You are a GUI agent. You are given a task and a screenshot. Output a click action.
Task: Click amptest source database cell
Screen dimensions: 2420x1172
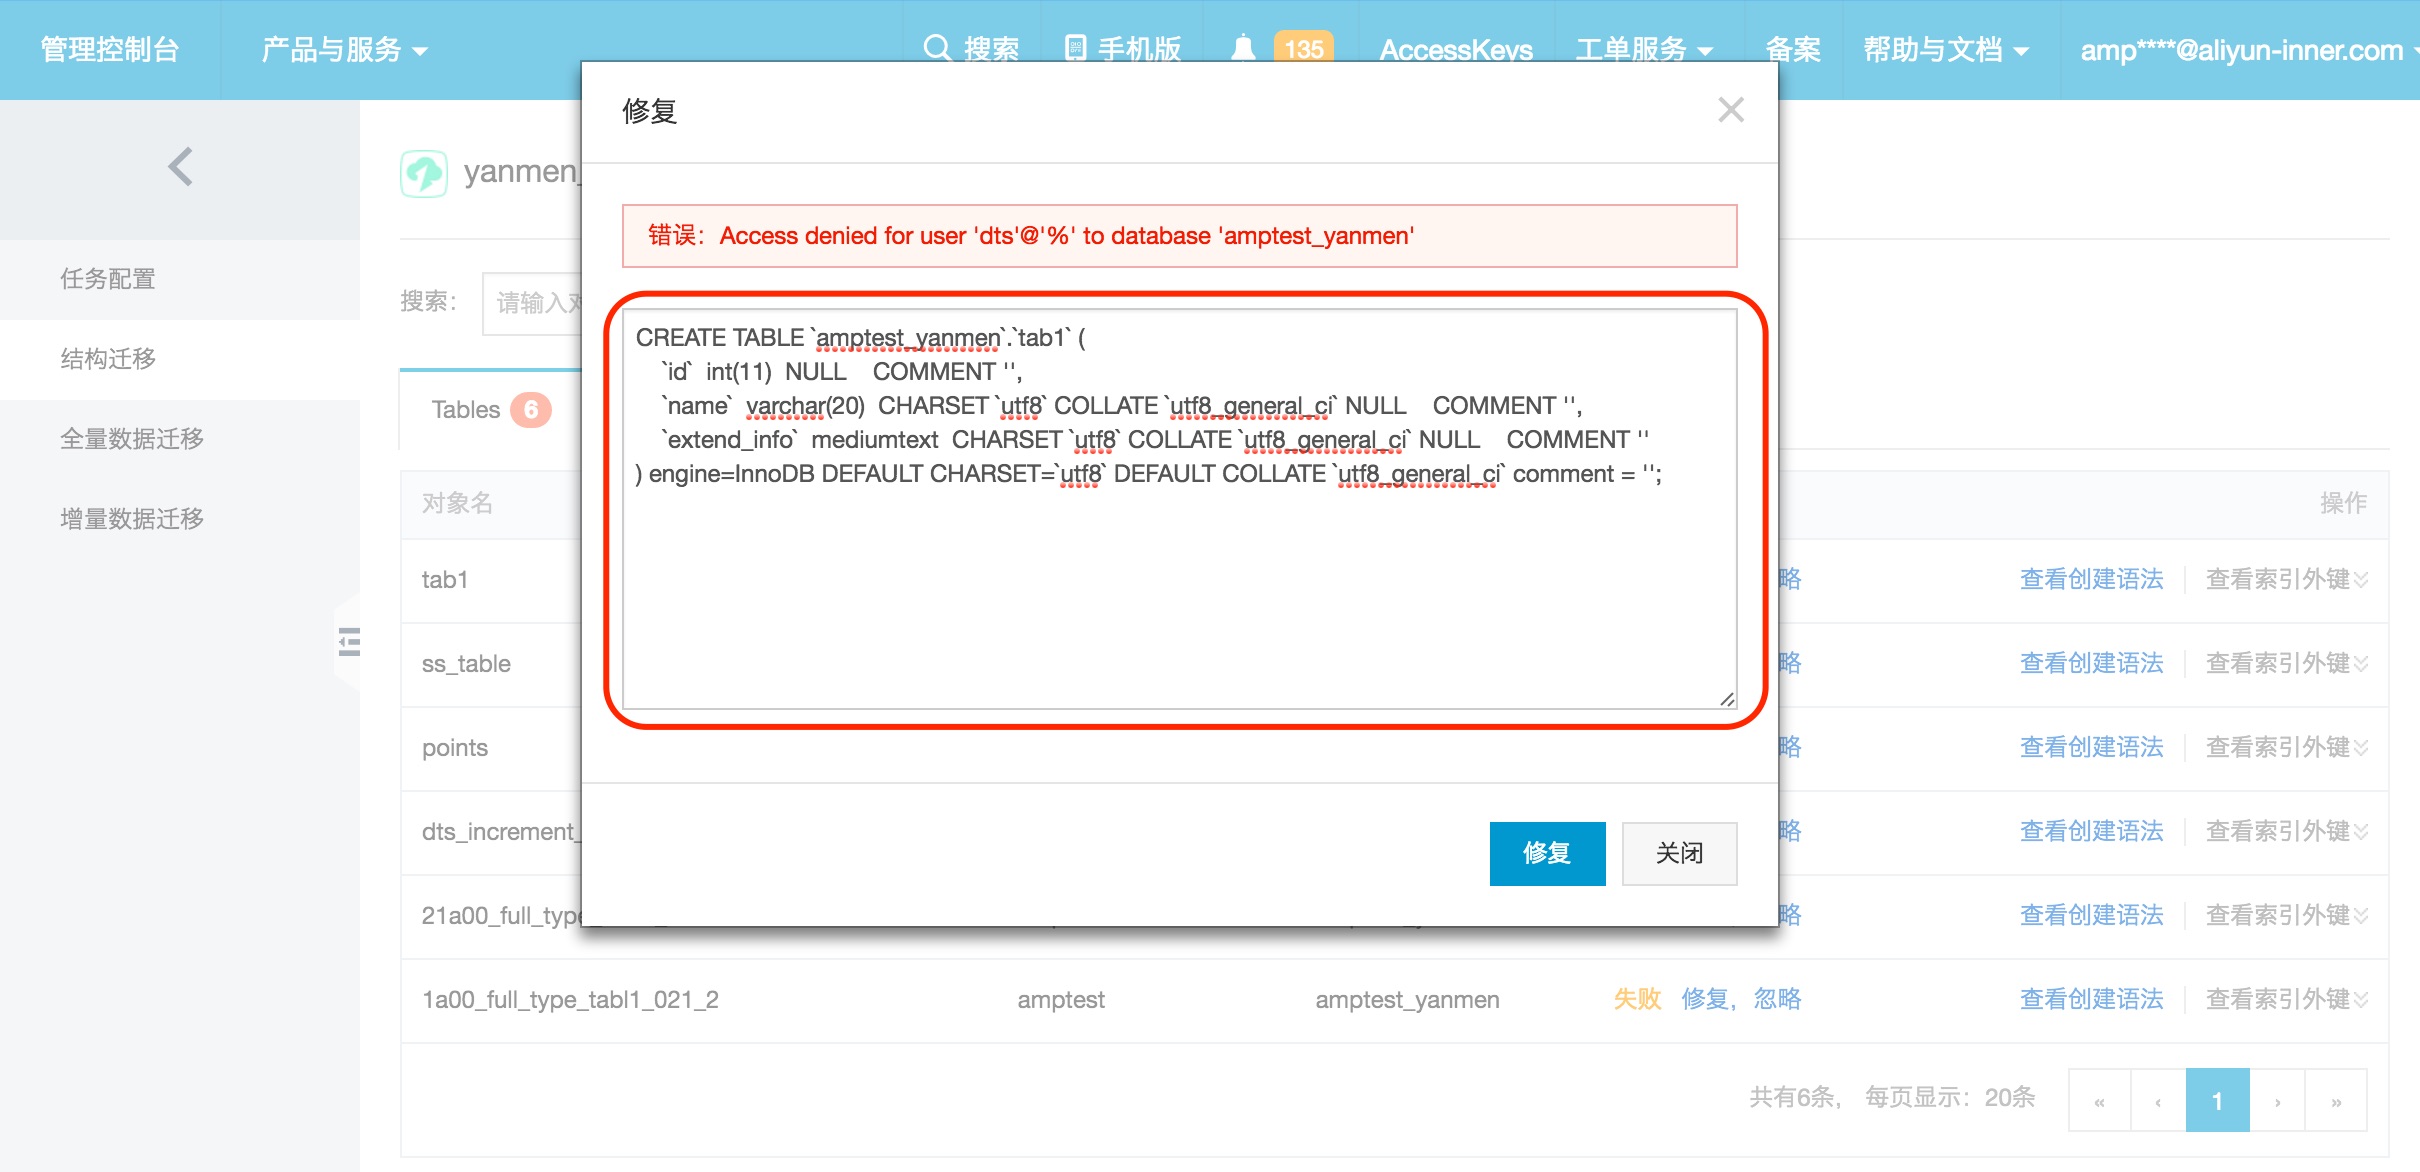point(1061,1000)
